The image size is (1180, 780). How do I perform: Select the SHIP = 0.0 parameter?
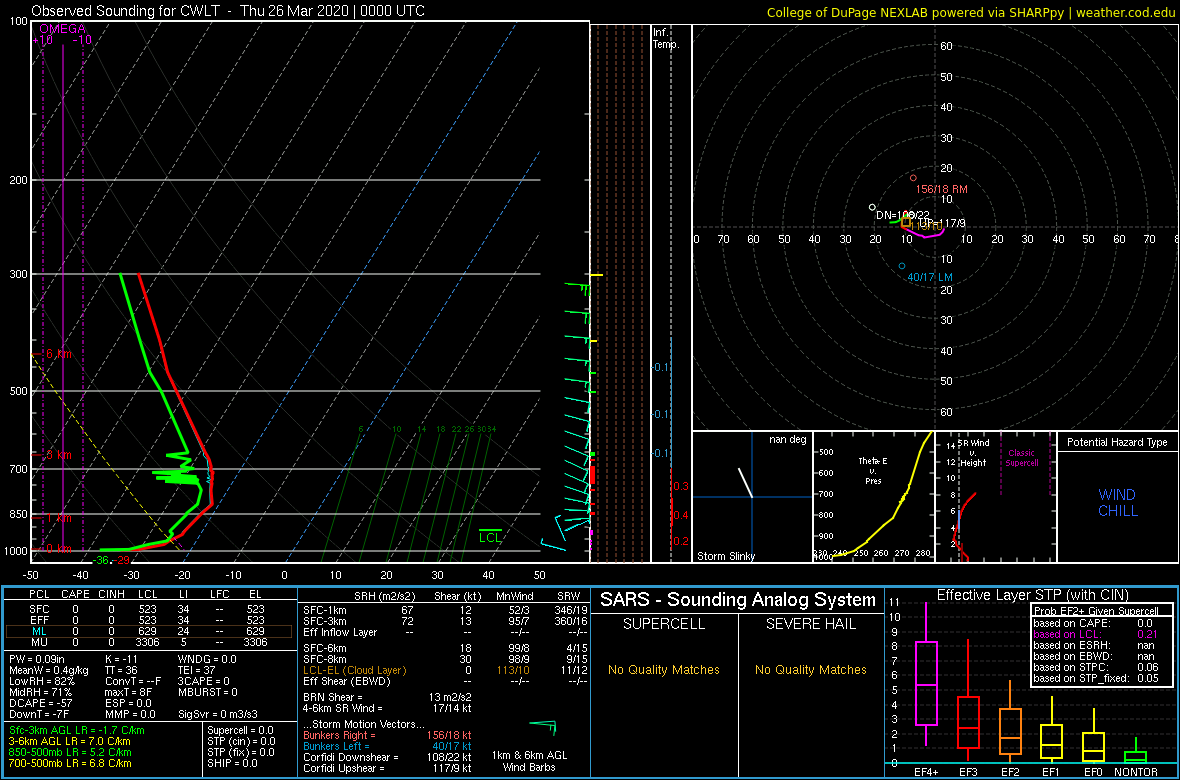point(235,763)
